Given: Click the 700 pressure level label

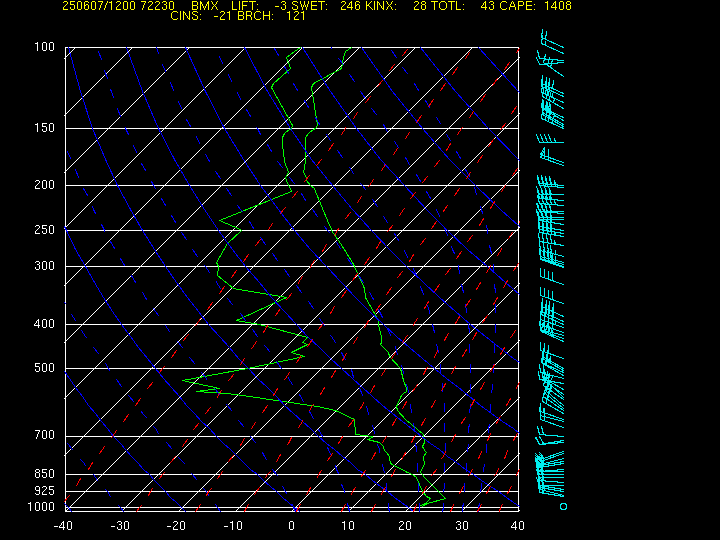Looking at the screenshot, I should pos(45,435).
